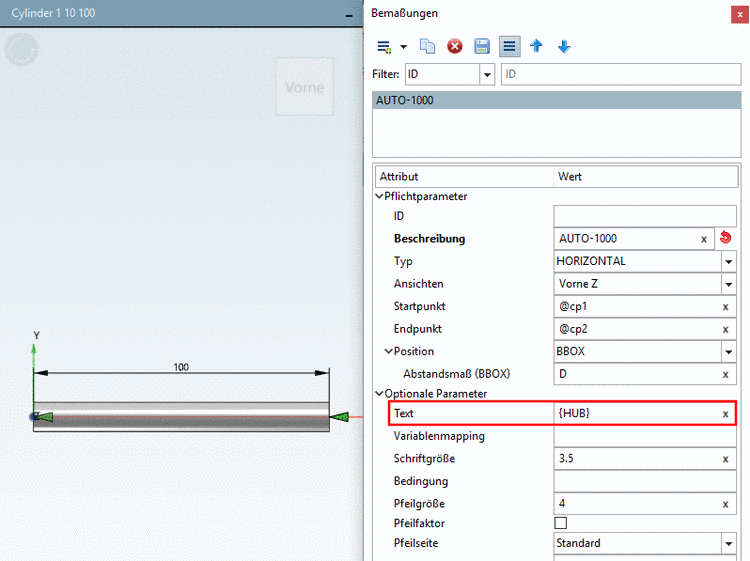
Task: Click the save dimensions icon
Action: [482, 46]
